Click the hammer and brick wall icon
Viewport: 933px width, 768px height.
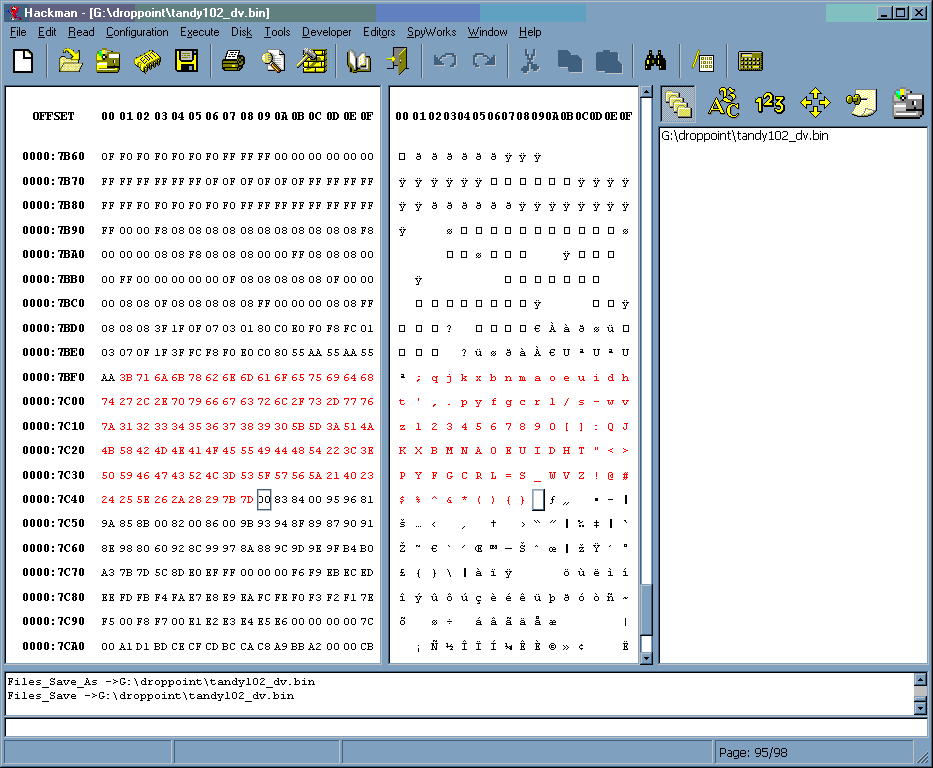(x=312, y=61)
